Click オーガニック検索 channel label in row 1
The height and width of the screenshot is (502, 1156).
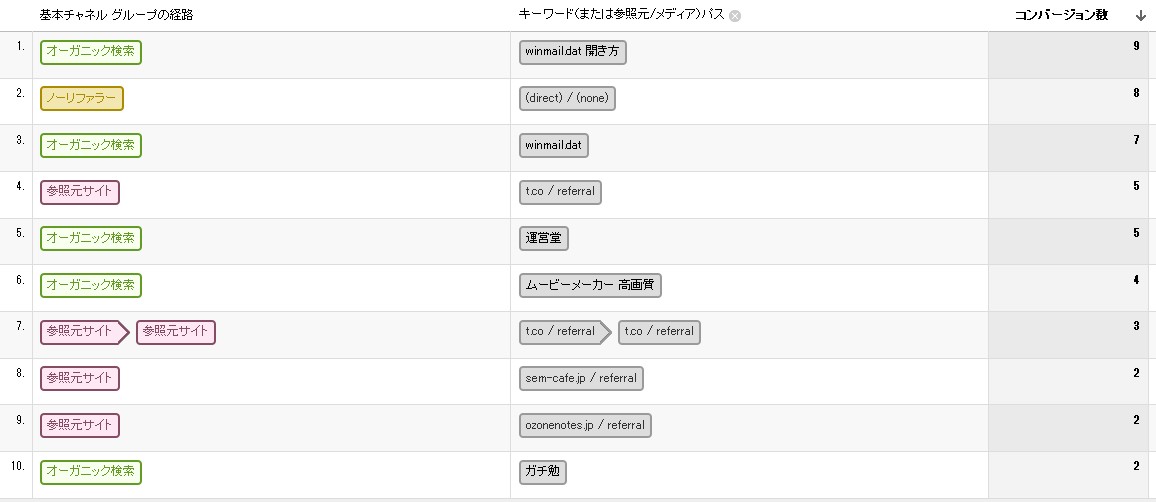91,52
